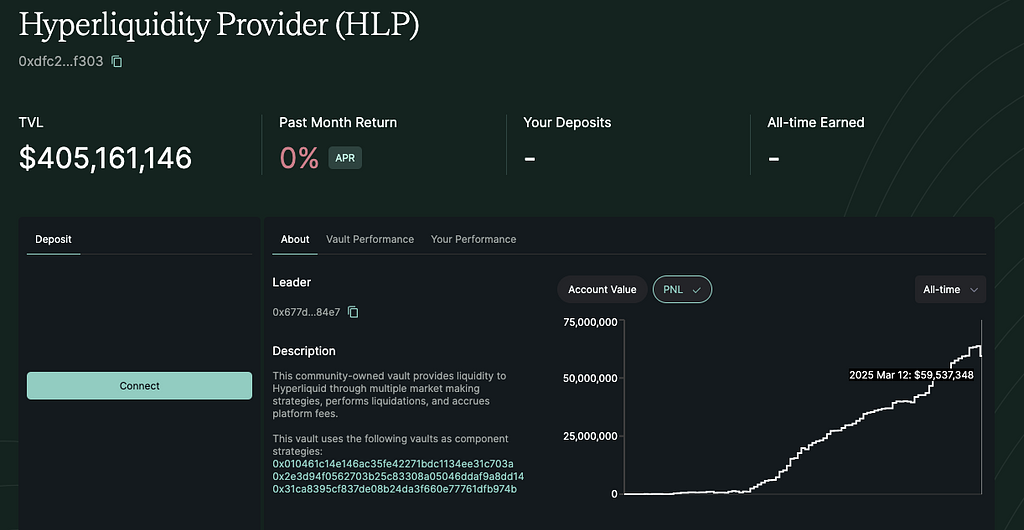Open the All-time range dropdown

pos(950,290)
